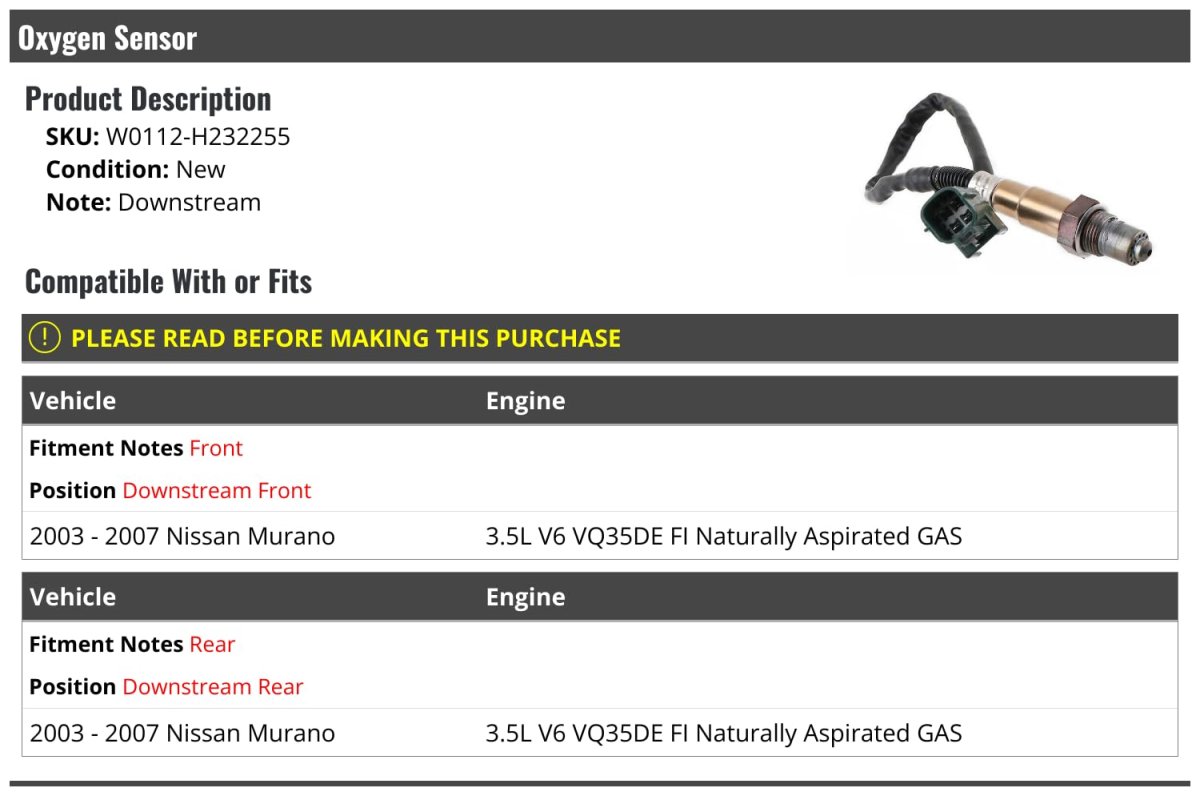The width and height of the screenshot is (1200, 796).
Task: Select Nissan Murano row under Downstream Front
Action: [182, 536]
